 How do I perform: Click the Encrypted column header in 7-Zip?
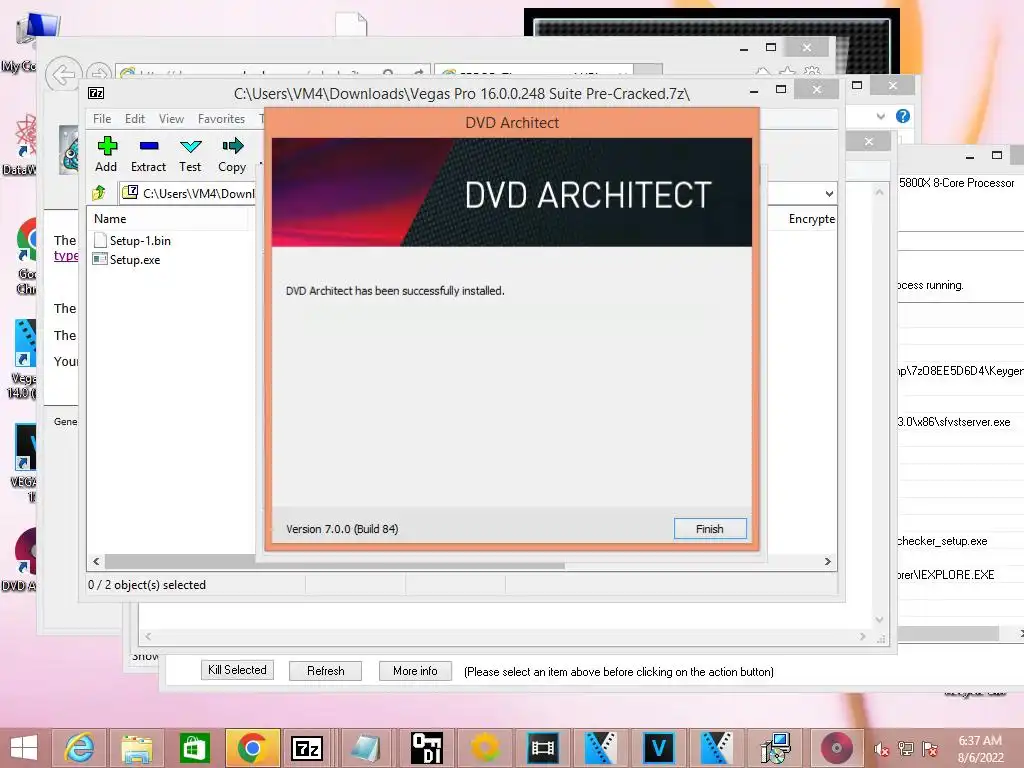tap(811, 219)
